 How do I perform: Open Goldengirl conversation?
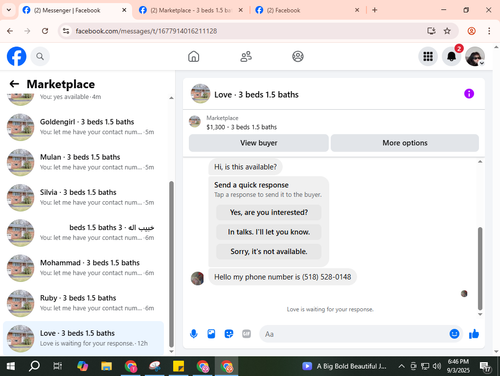tap(83, 127)
